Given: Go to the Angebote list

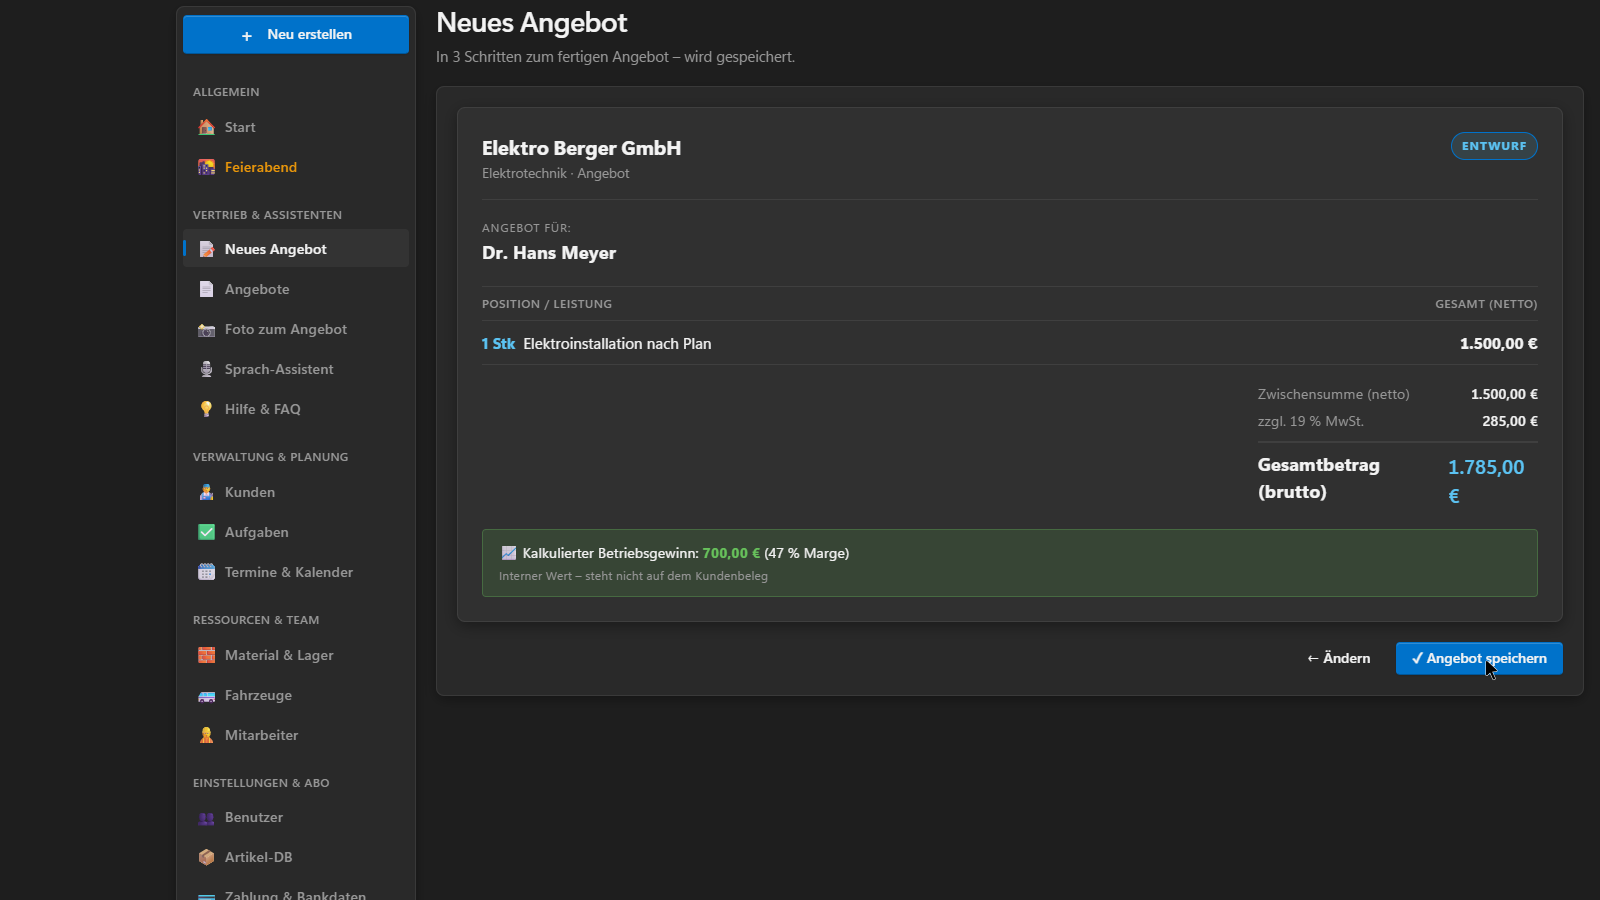Looking at the screenshot, I should tap(296, 289).
